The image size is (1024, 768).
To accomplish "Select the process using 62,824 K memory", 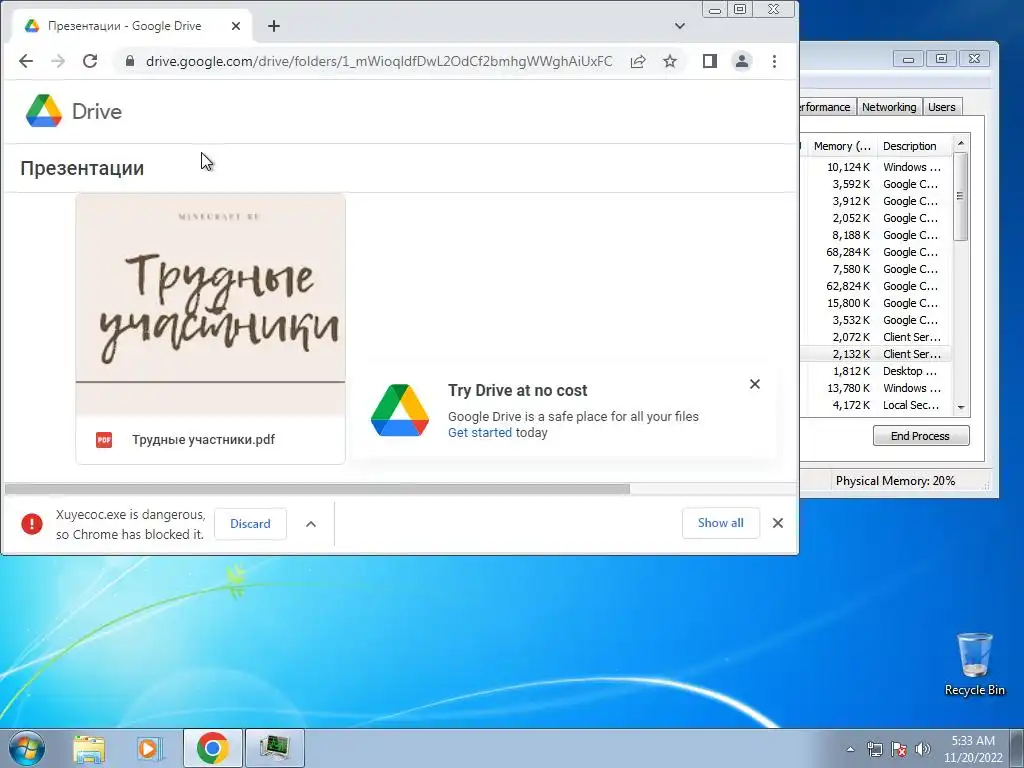I will [875, 286].
